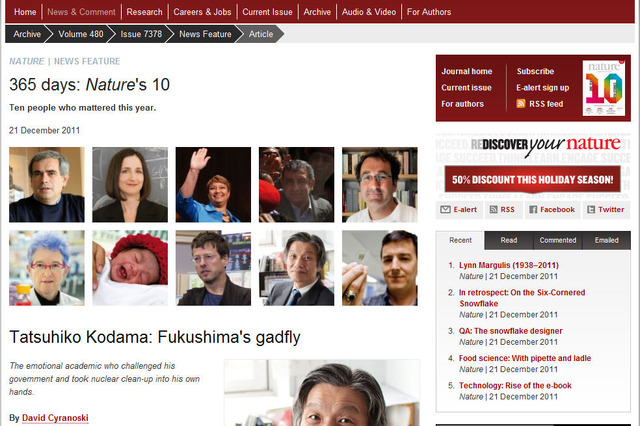640x426 pixels.
Task: Open the For Authors menu
Action: [429, 12]
